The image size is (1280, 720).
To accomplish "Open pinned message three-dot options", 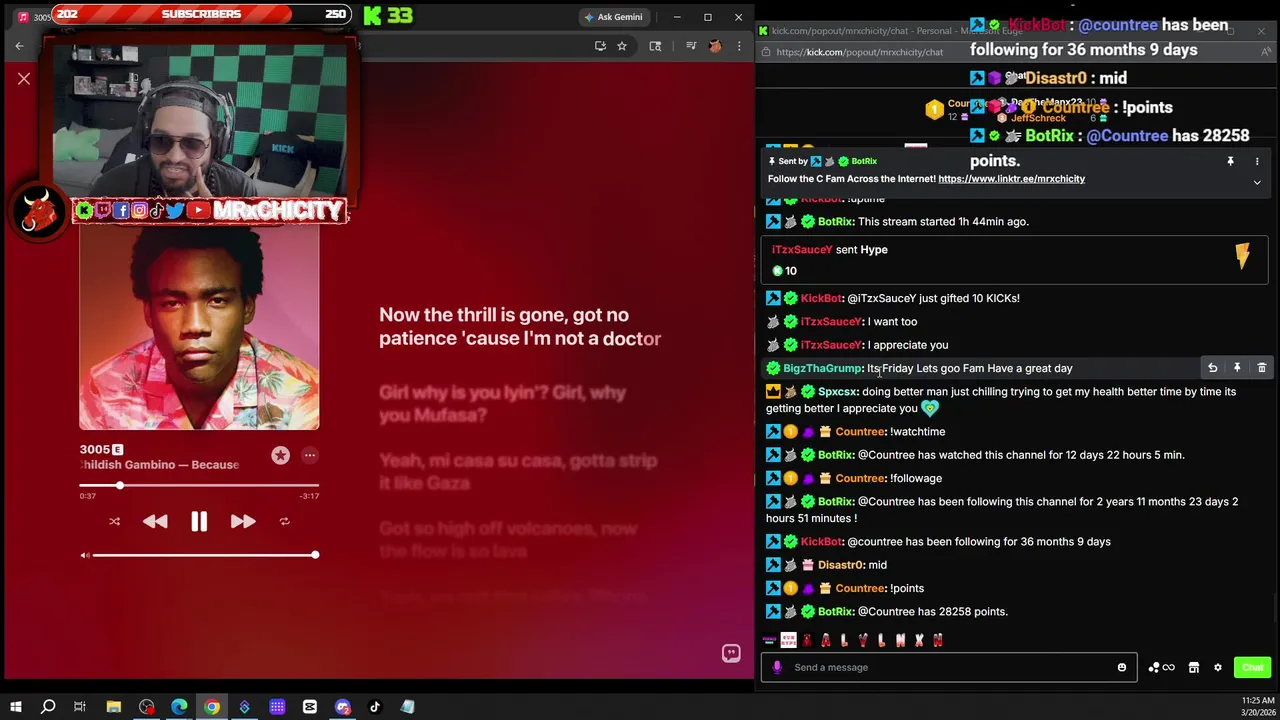I will click(1257, 161).
